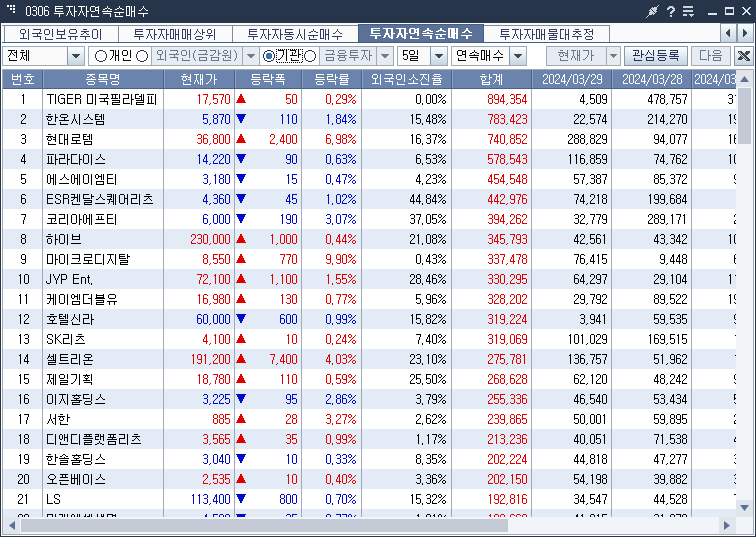
Task: Open the 연속매수 dropdown
Action: (x=517, y=56)
